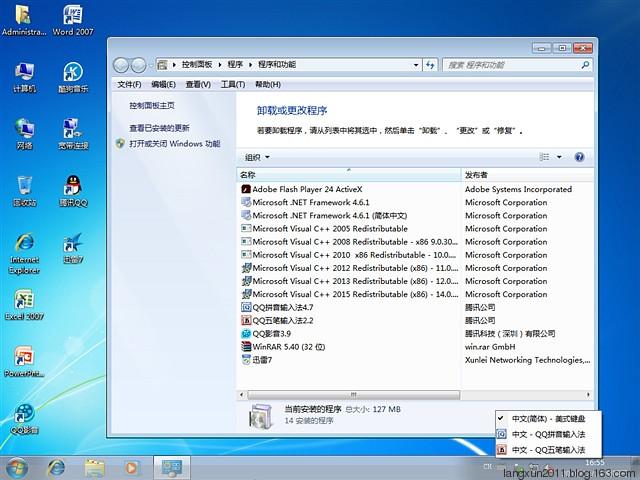This screenshot has height=480, width=640.
Task: Click the help question mark icon
Action: tap(579, 157)
